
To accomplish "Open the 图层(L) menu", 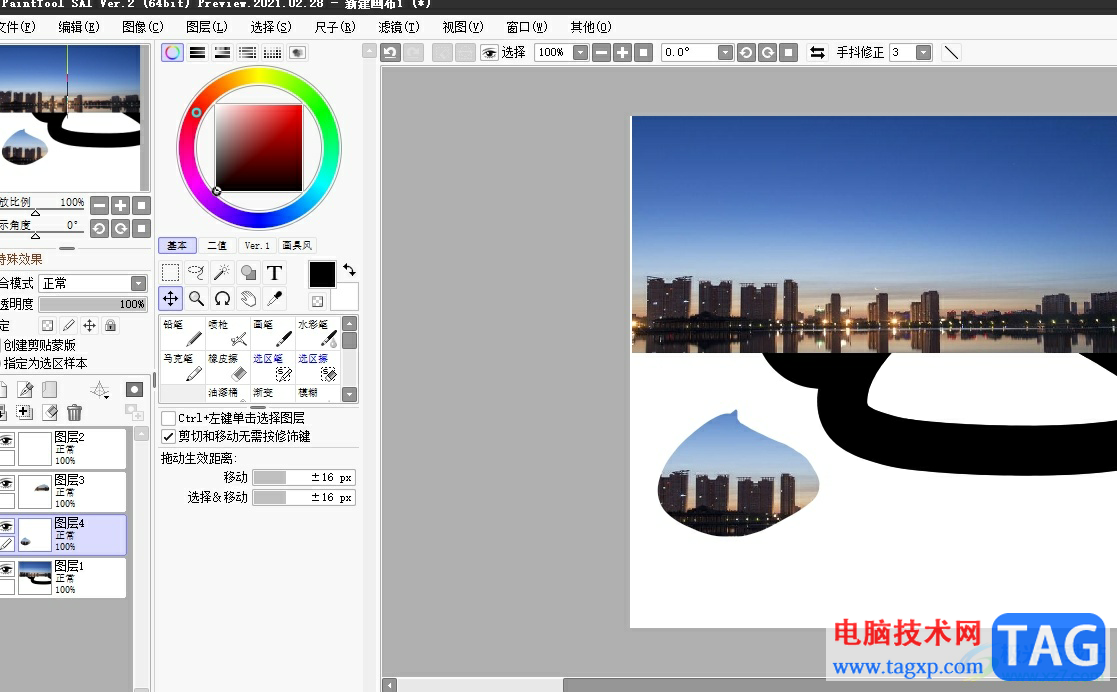I will click(207, 27).
